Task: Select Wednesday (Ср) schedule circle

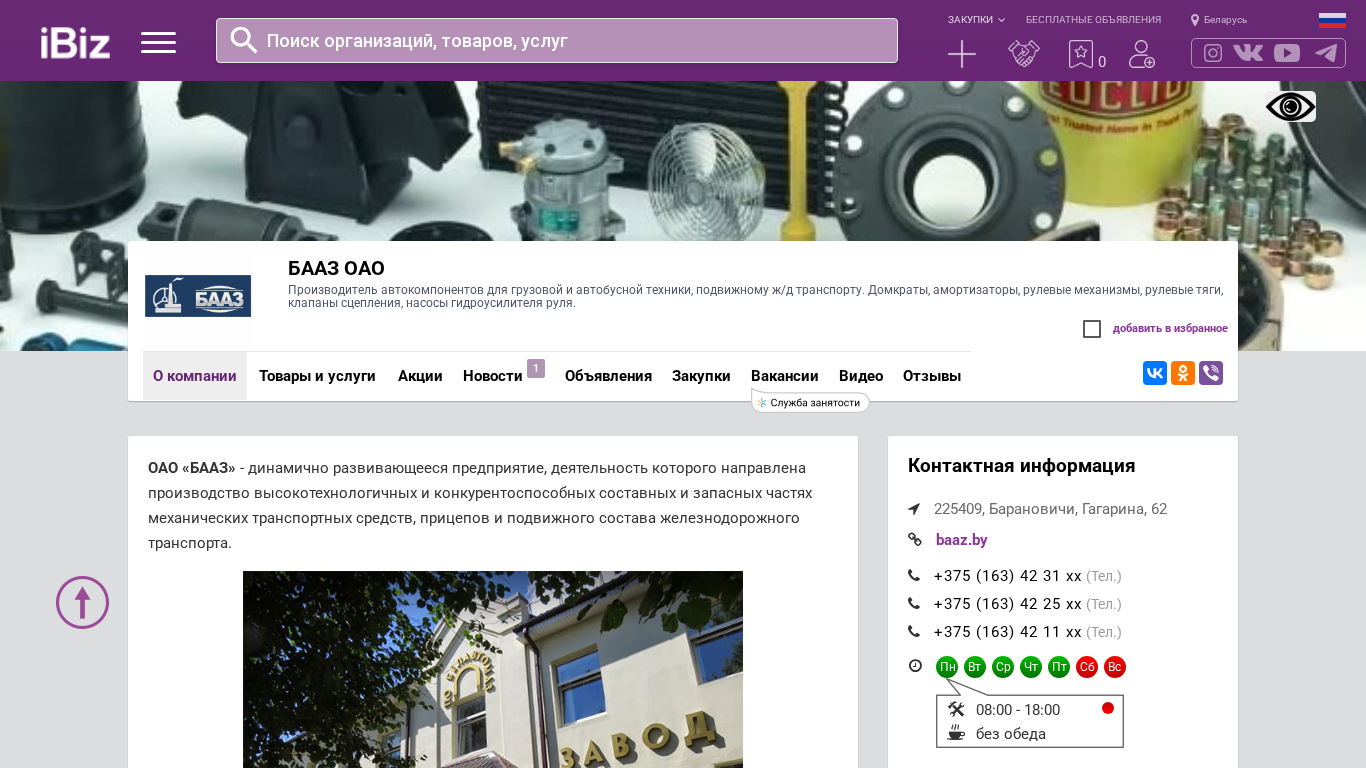Action: 1003,667
